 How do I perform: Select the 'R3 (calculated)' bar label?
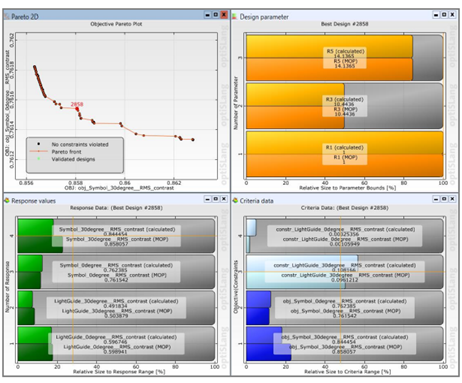pyautogui.click(x=345, y=99)
